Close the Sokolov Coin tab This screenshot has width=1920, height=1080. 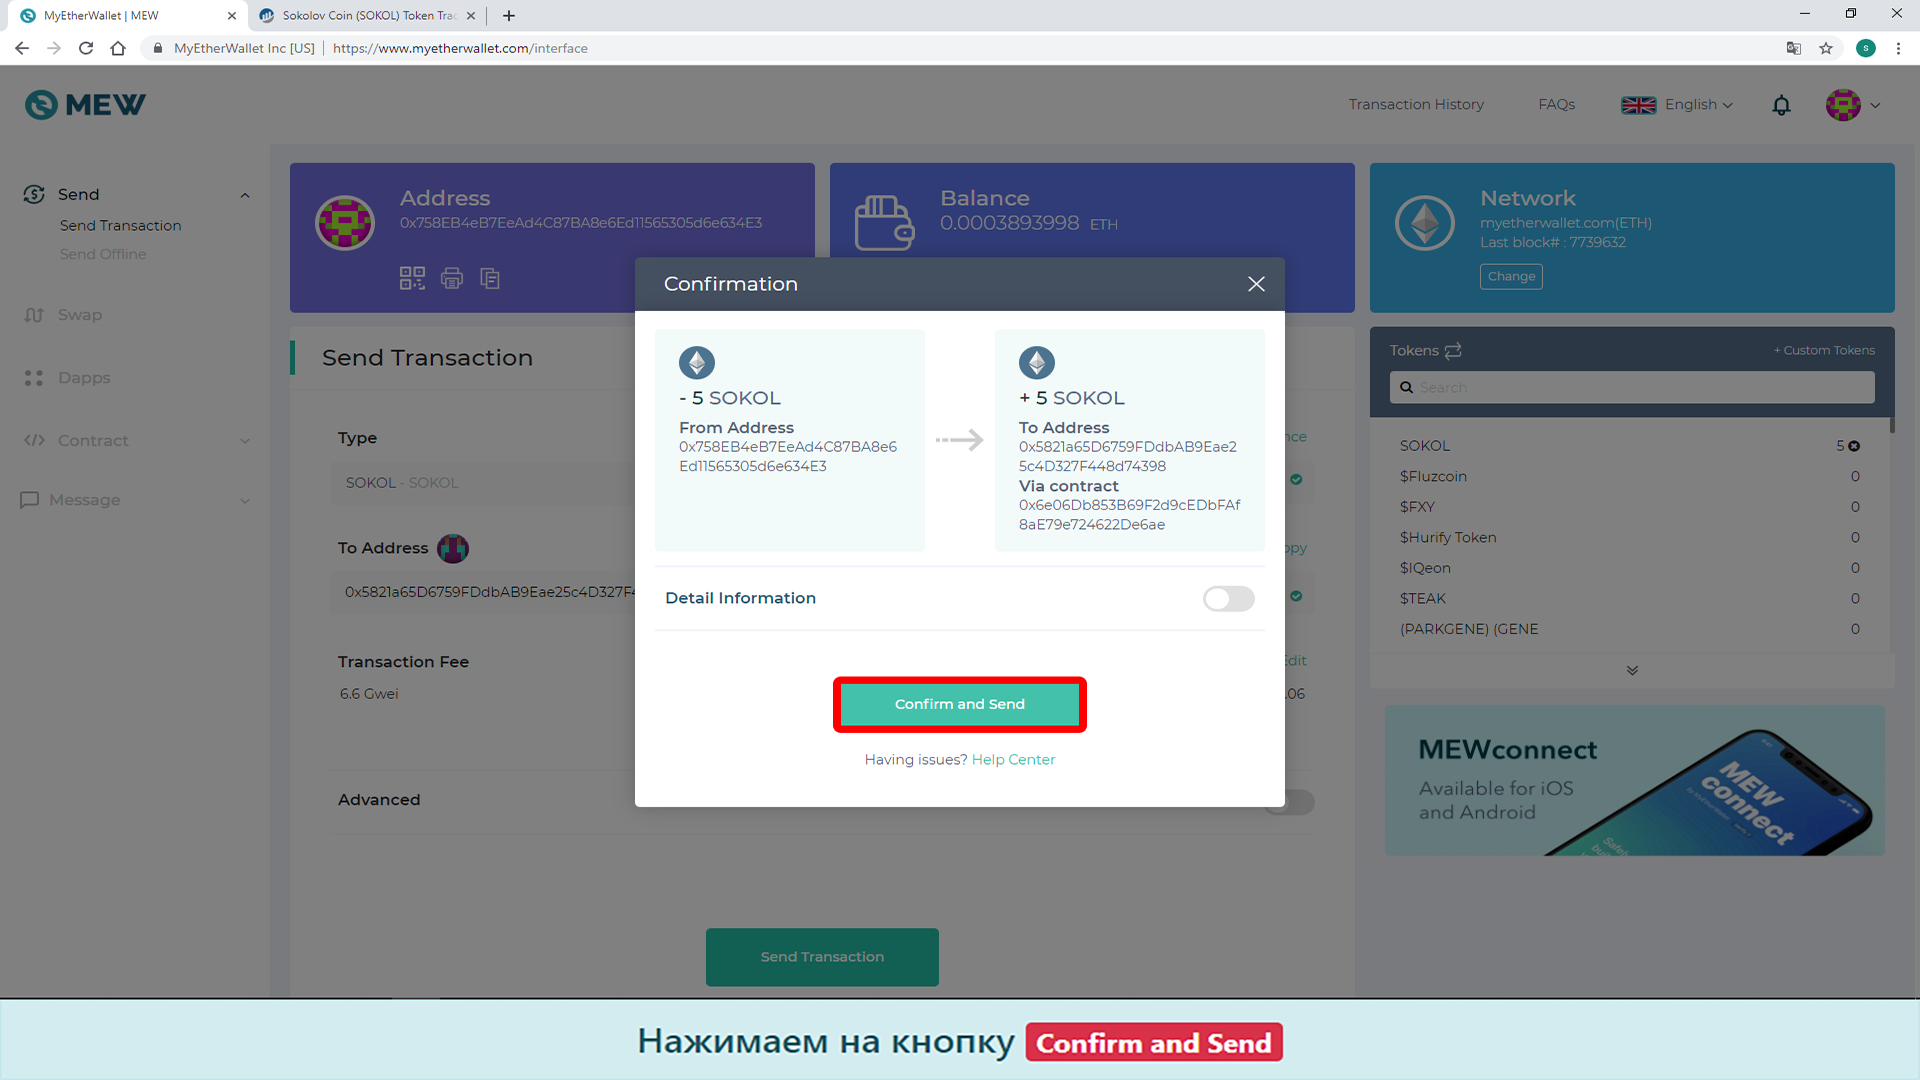[x=471, y=16]
